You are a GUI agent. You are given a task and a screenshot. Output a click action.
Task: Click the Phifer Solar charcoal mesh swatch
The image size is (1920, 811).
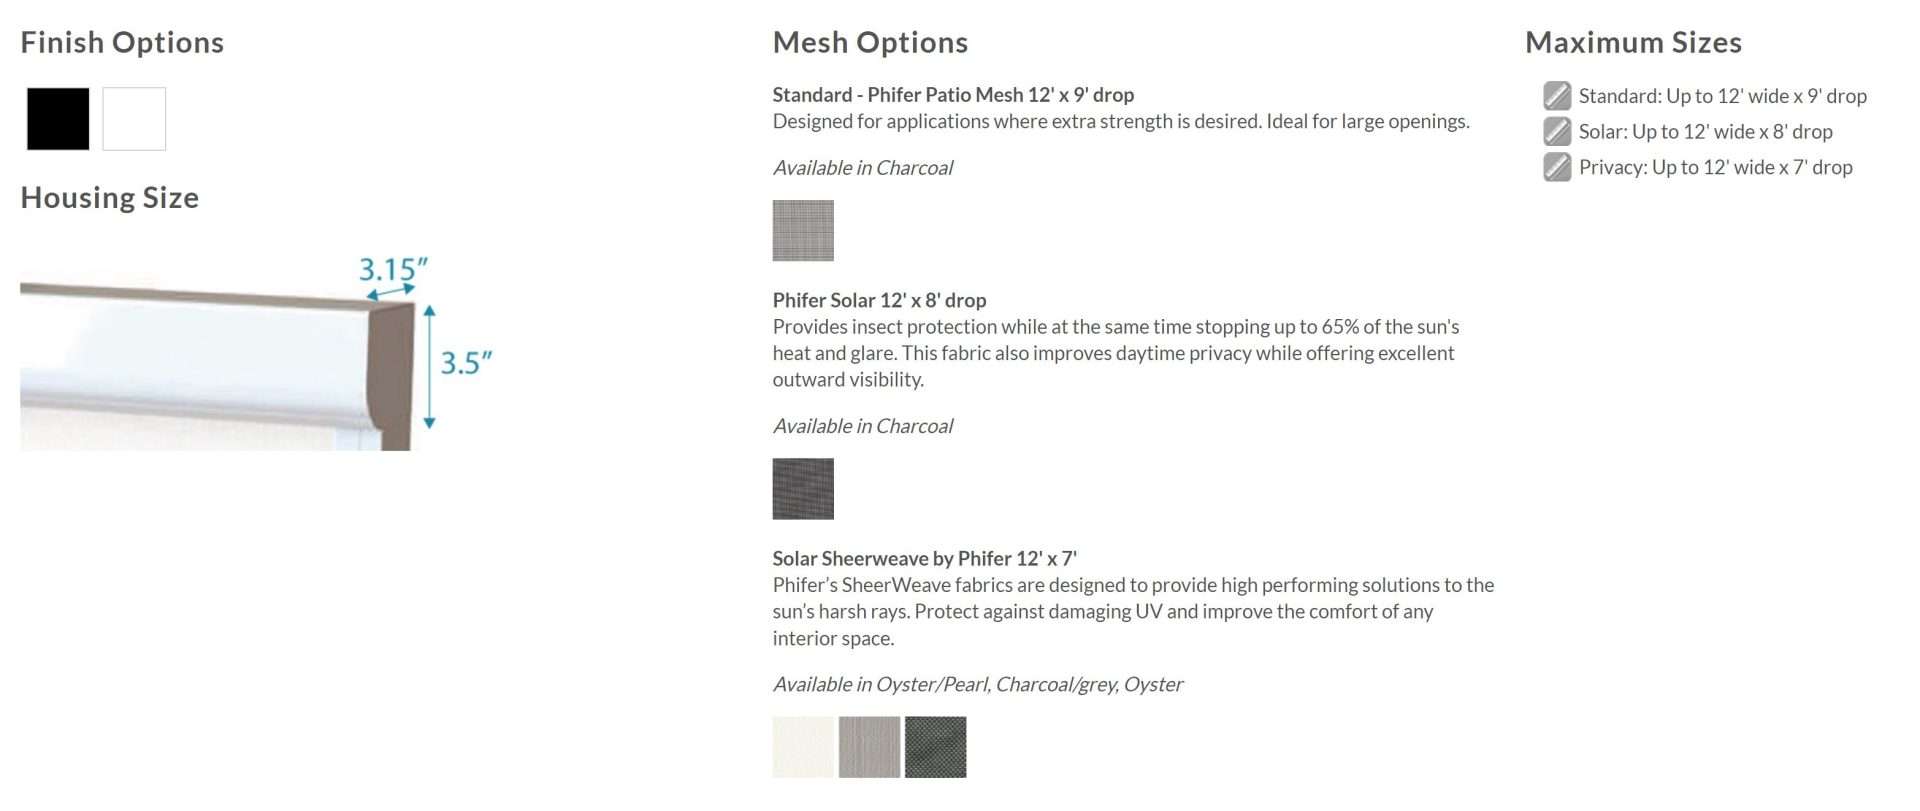tap(803, 489)
